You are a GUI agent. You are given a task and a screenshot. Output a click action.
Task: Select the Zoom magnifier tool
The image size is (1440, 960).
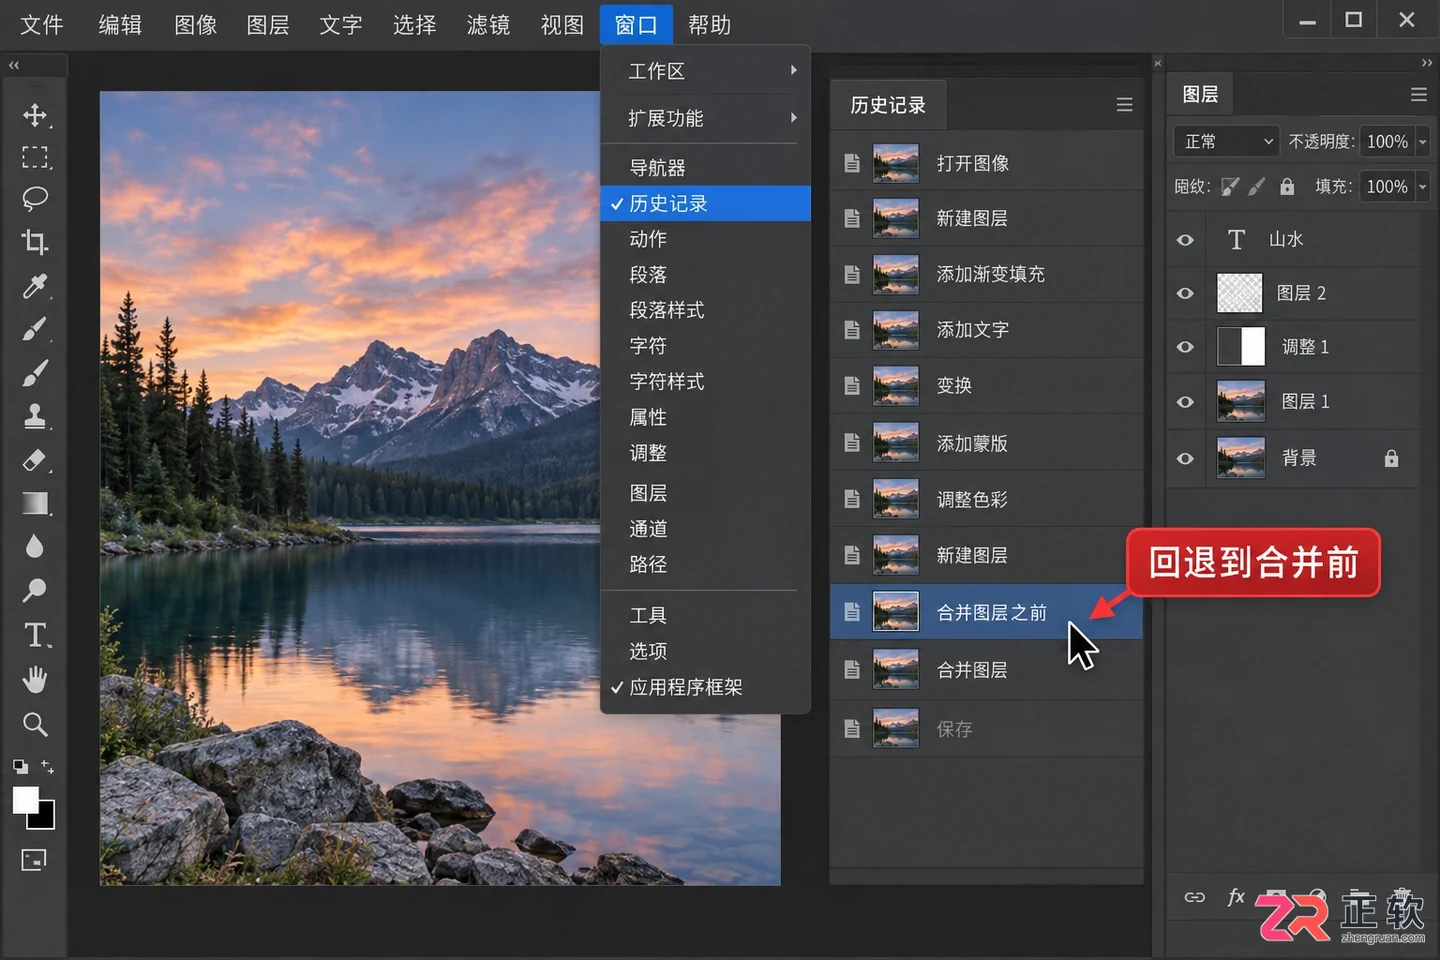[35, 724]
